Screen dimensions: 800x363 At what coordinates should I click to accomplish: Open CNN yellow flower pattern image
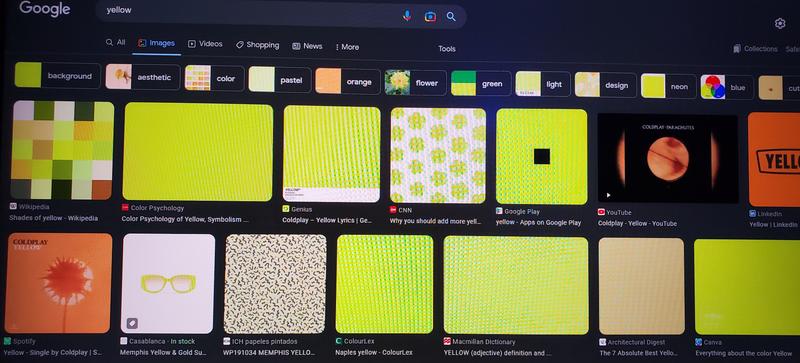point(438,156)
